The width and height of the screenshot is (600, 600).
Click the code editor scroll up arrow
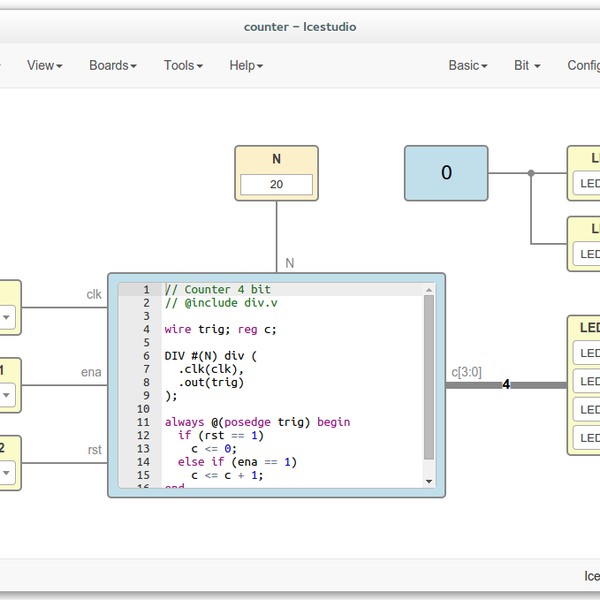[429, 289]
